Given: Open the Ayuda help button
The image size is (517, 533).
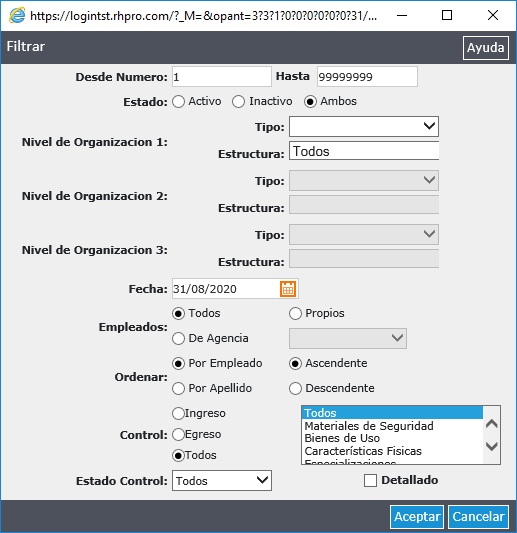Looking at the screenshot, I should coord(485,48).
